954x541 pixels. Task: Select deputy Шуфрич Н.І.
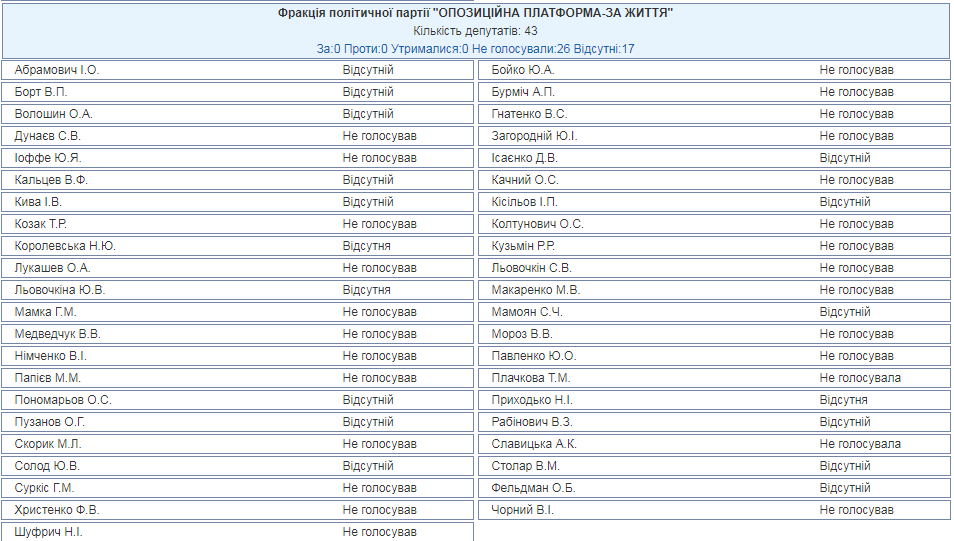coord(49,532)
